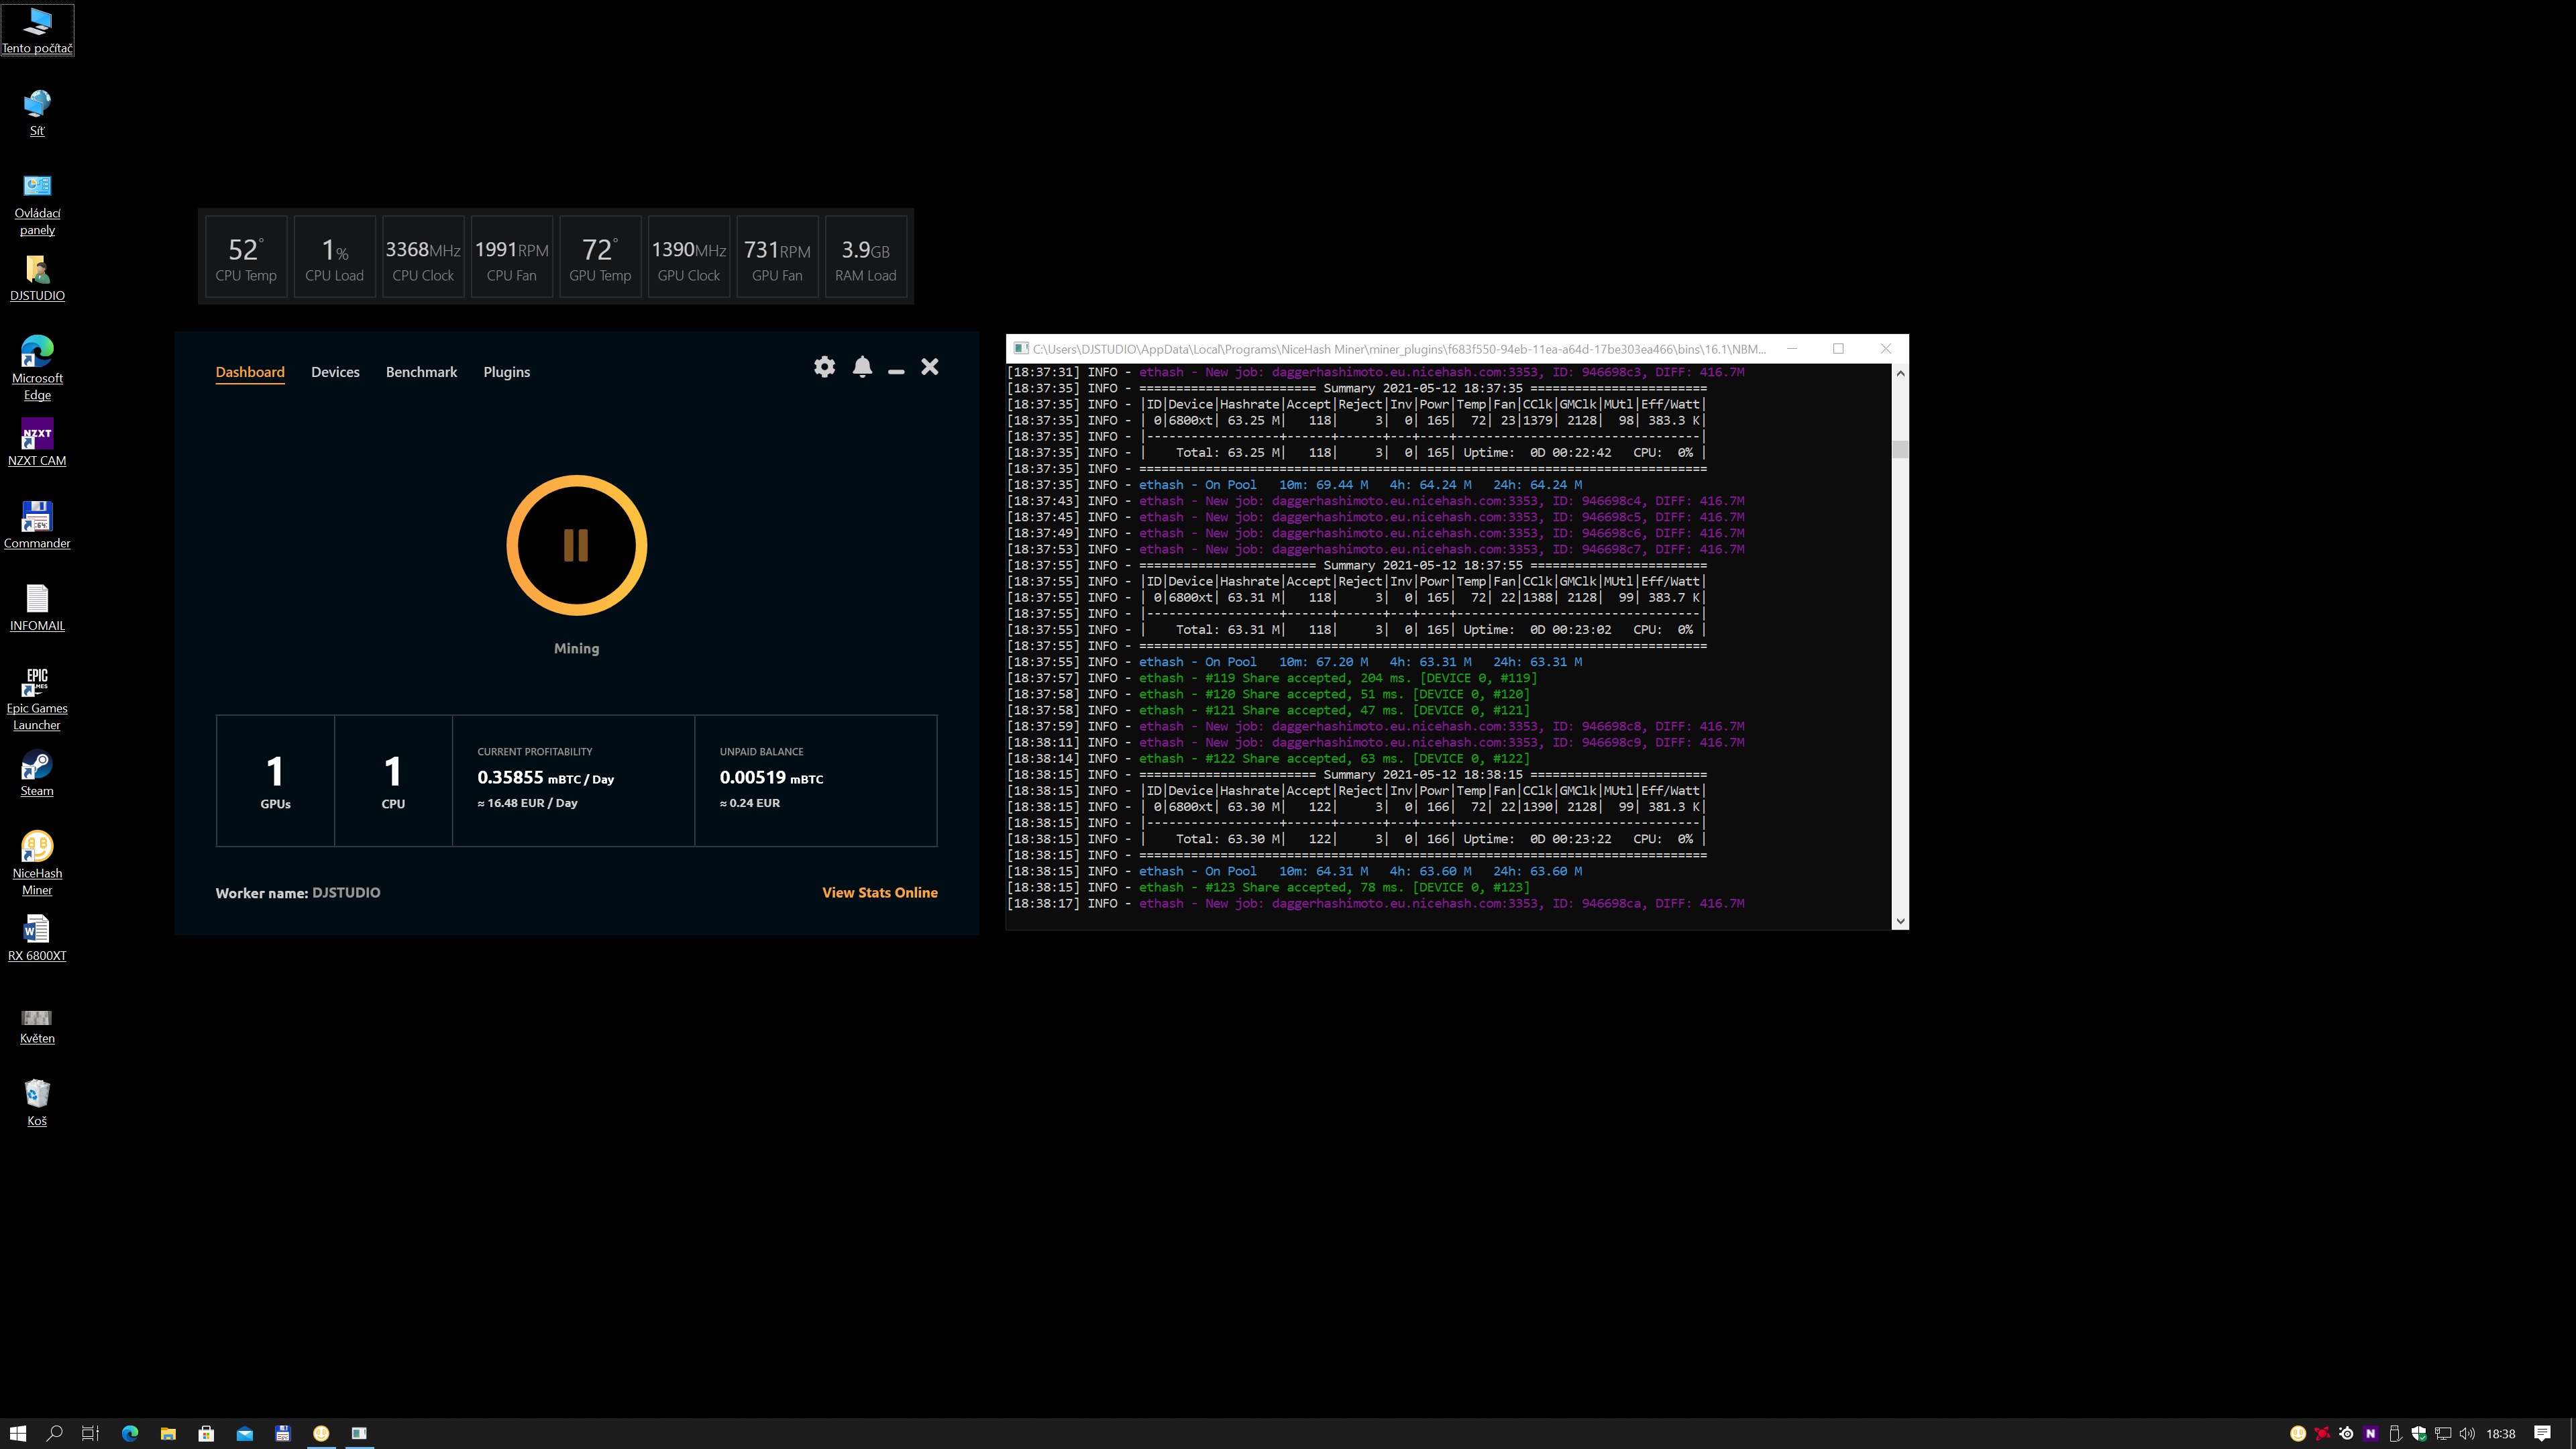Select the NiceHash Miner desktop icon
The width and height of the screenshot is (2576, 1449).
[37, 864]
